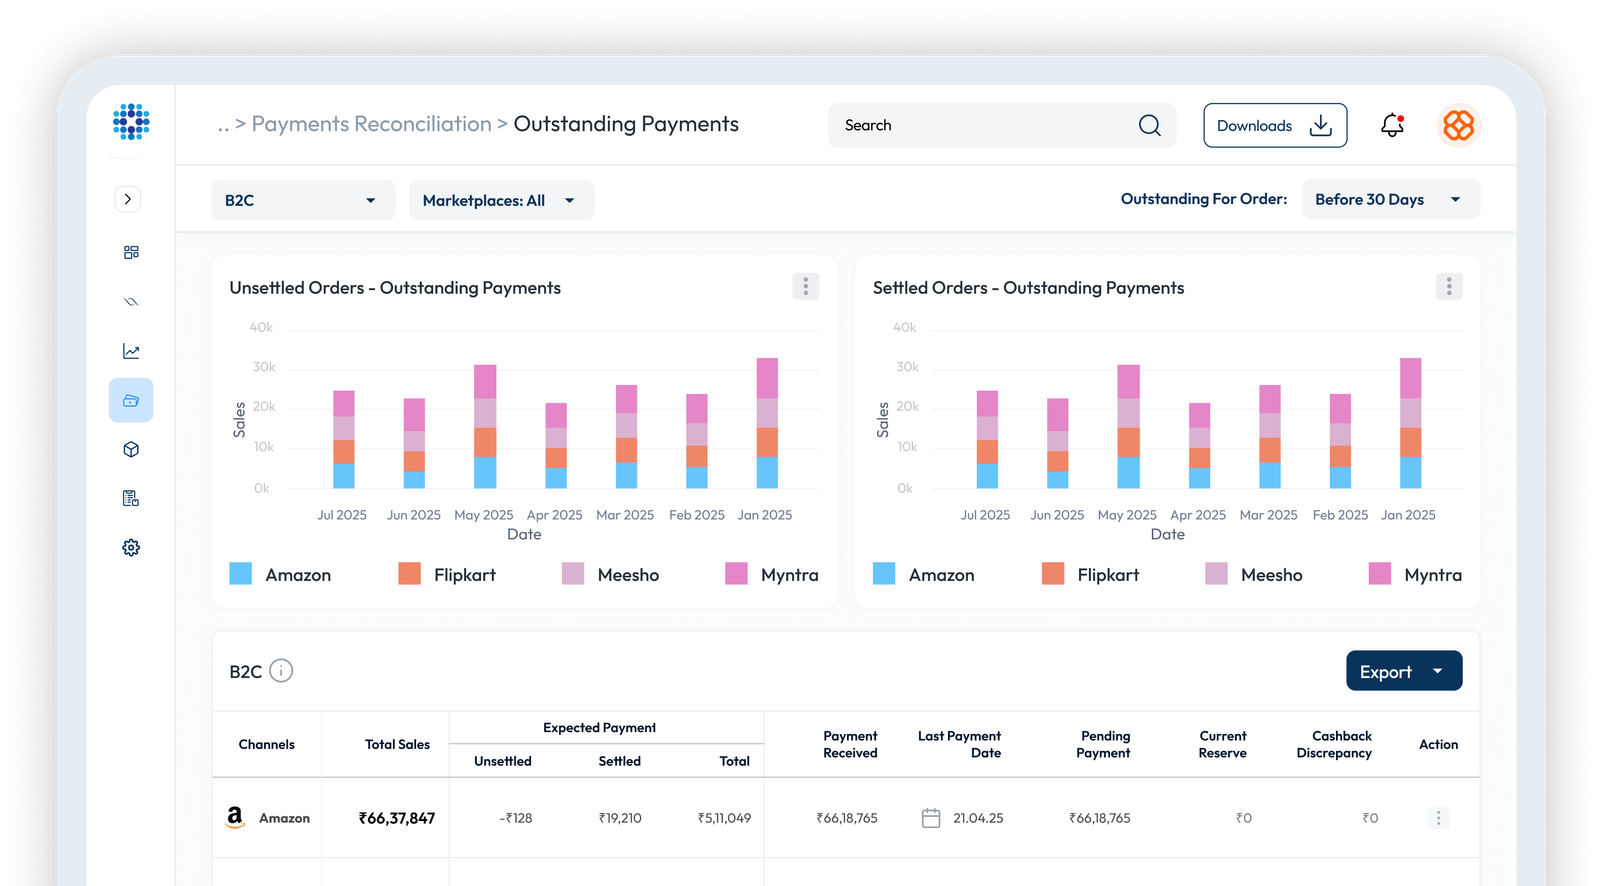This screenshot has width=1600, height=886.
Task: Open the Before 30 Days dropdown
Action: tap(1389, 199)
